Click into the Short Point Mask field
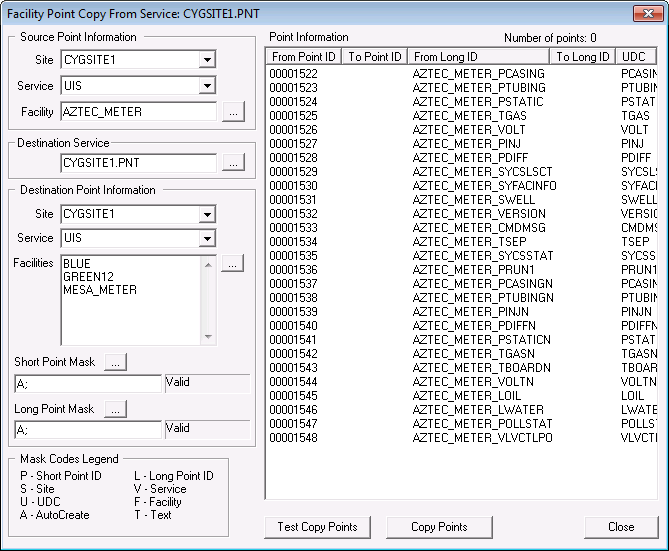669x551 pixels. tap(88, 384)
